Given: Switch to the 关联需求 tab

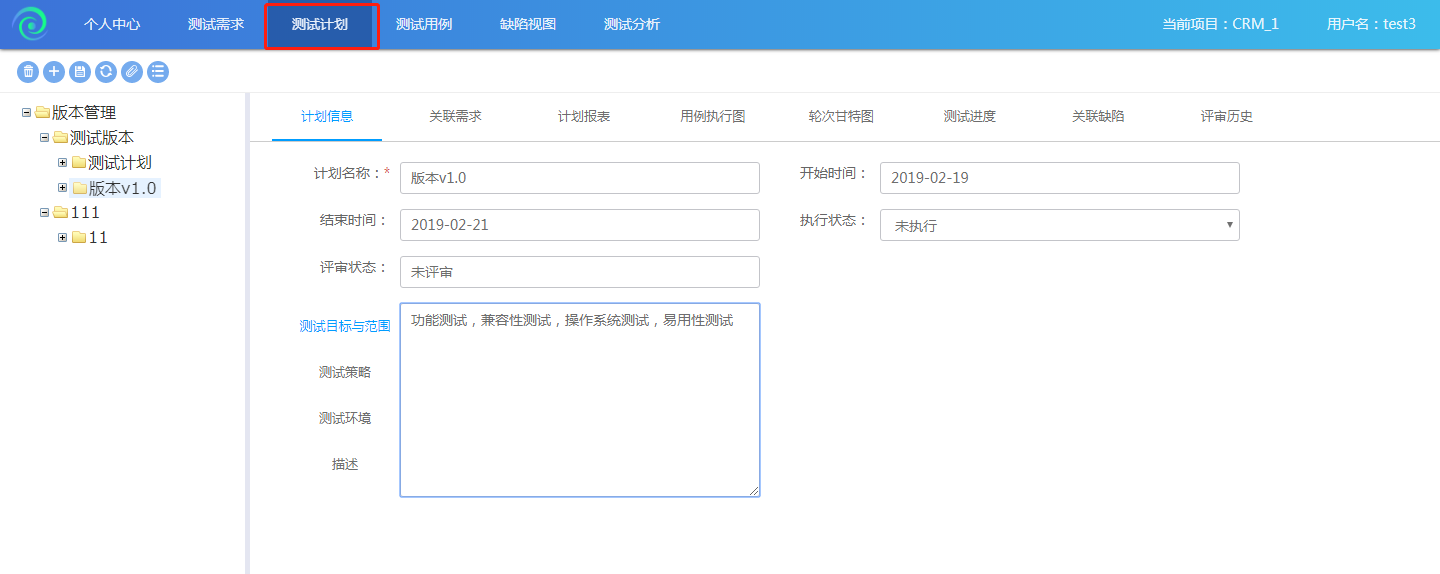Looking at the screenshot, I should (455, 116).
